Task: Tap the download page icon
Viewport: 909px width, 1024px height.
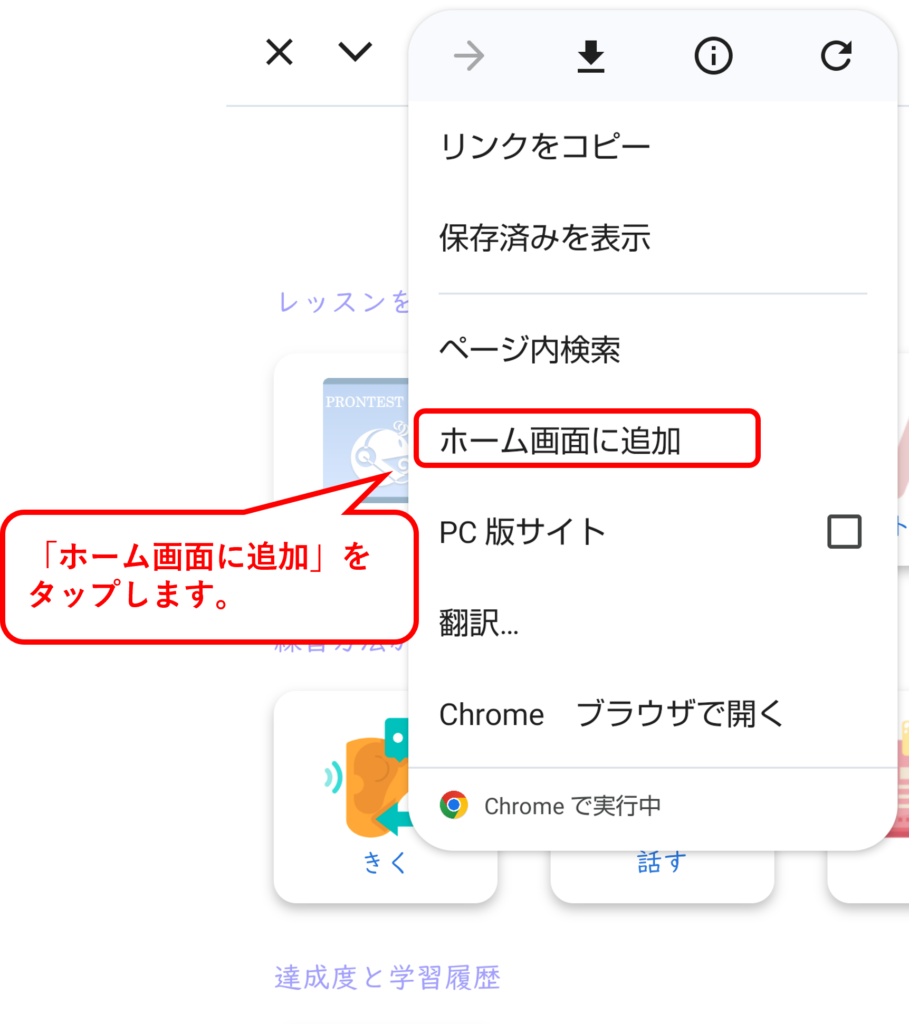Action: click(591, 56)
